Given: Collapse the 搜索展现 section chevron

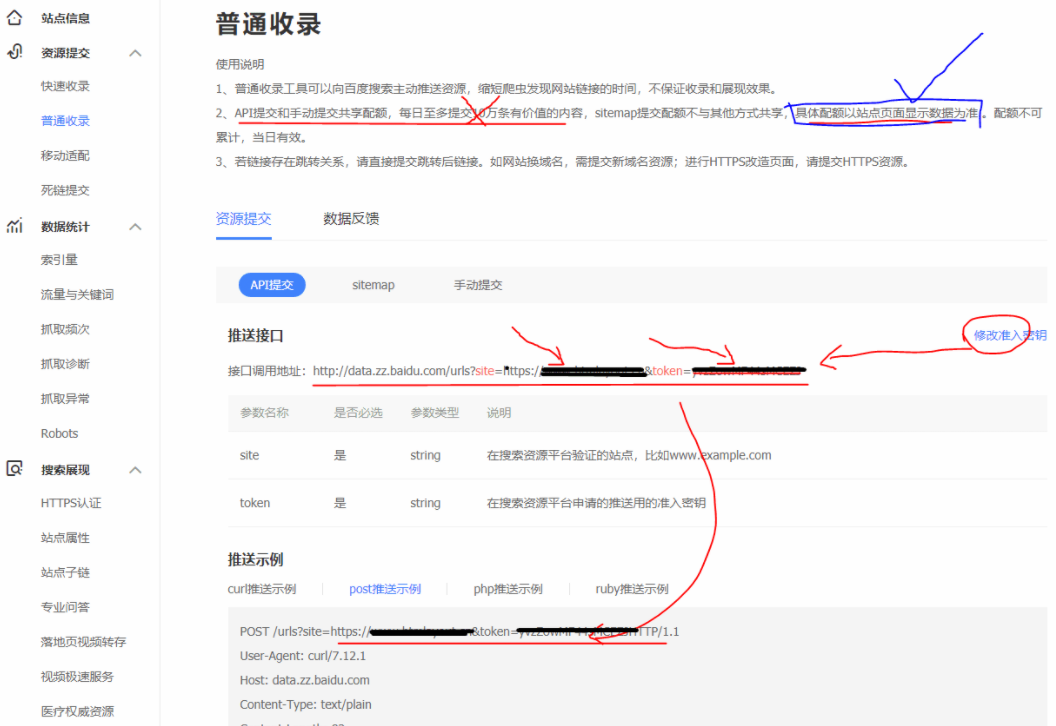Looking at the screenshot, I should click(135, 469).
